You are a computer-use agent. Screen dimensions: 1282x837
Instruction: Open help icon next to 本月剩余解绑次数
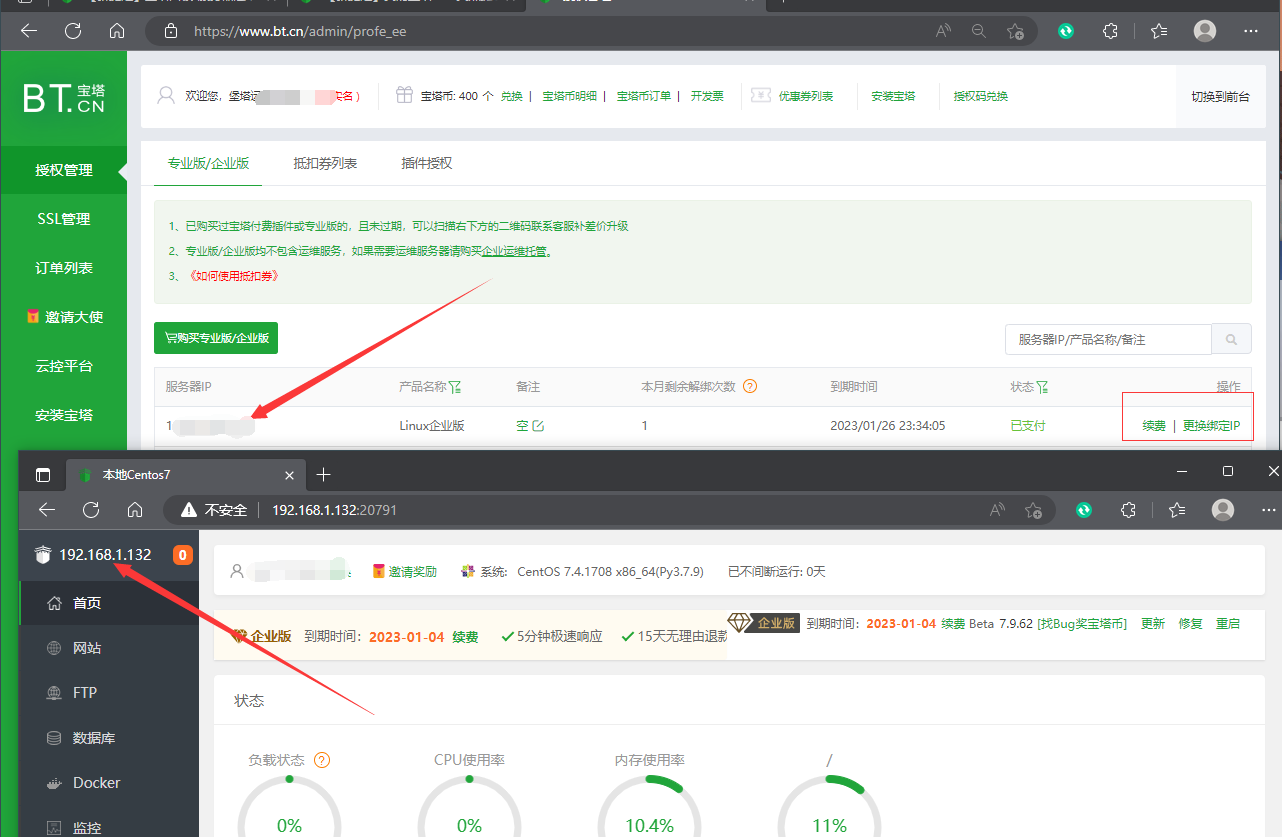[x=750, y=386]
